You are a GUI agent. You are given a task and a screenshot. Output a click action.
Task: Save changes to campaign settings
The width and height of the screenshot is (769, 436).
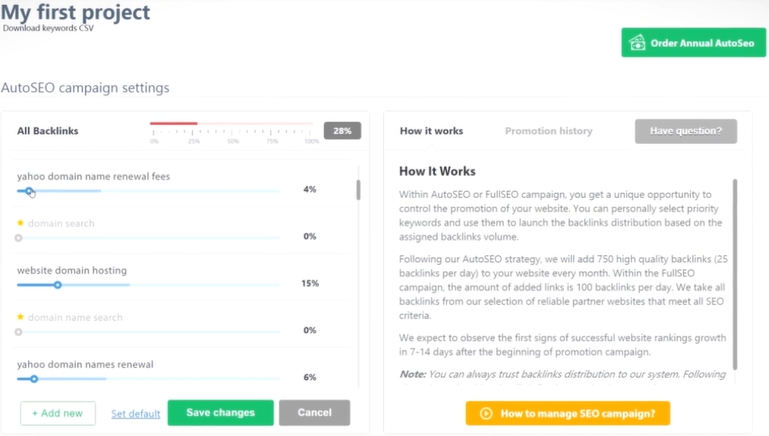click(220, 412)
